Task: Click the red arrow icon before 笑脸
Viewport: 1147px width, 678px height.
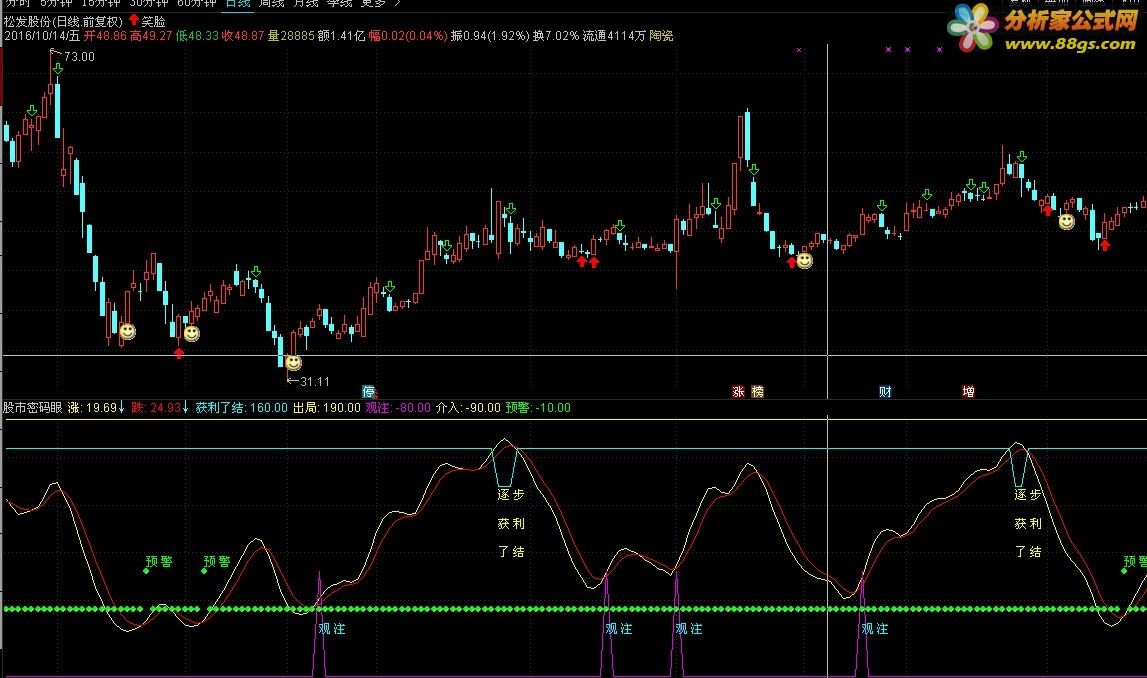Action: (x=133, y=20)
